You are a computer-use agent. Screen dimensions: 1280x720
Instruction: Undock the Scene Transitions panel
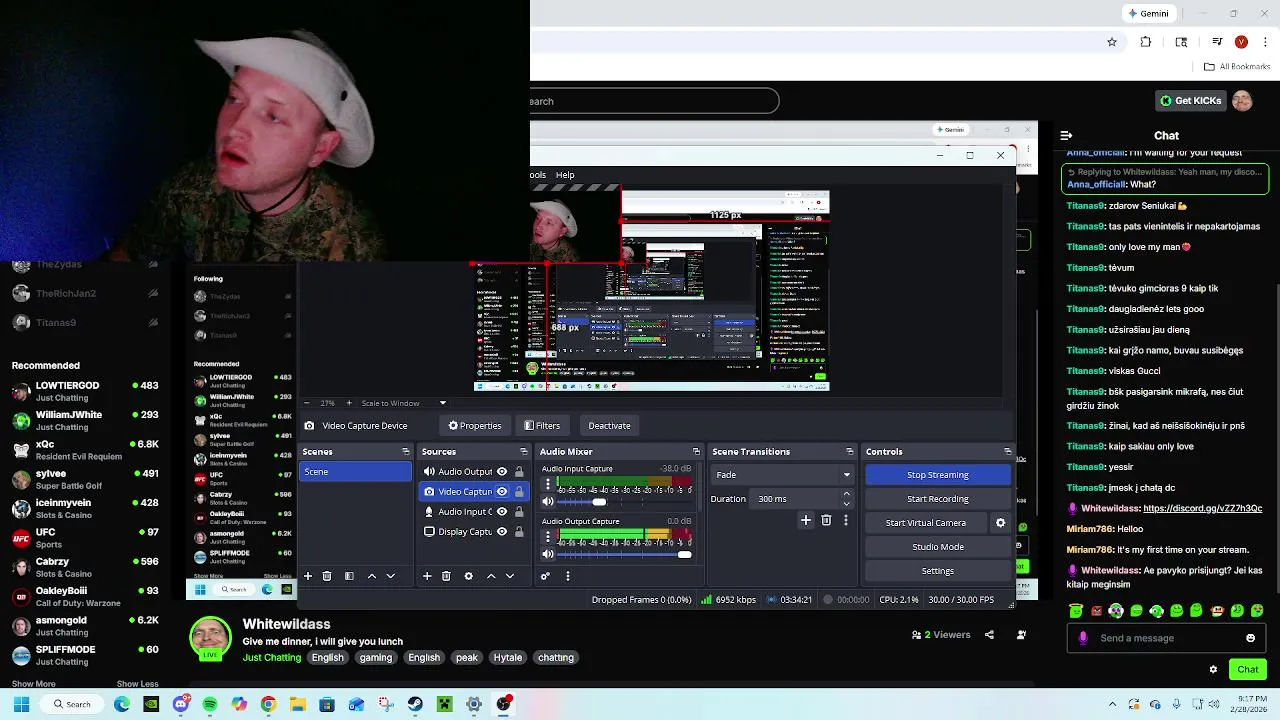pyautogui.click(x=850, y=452)
